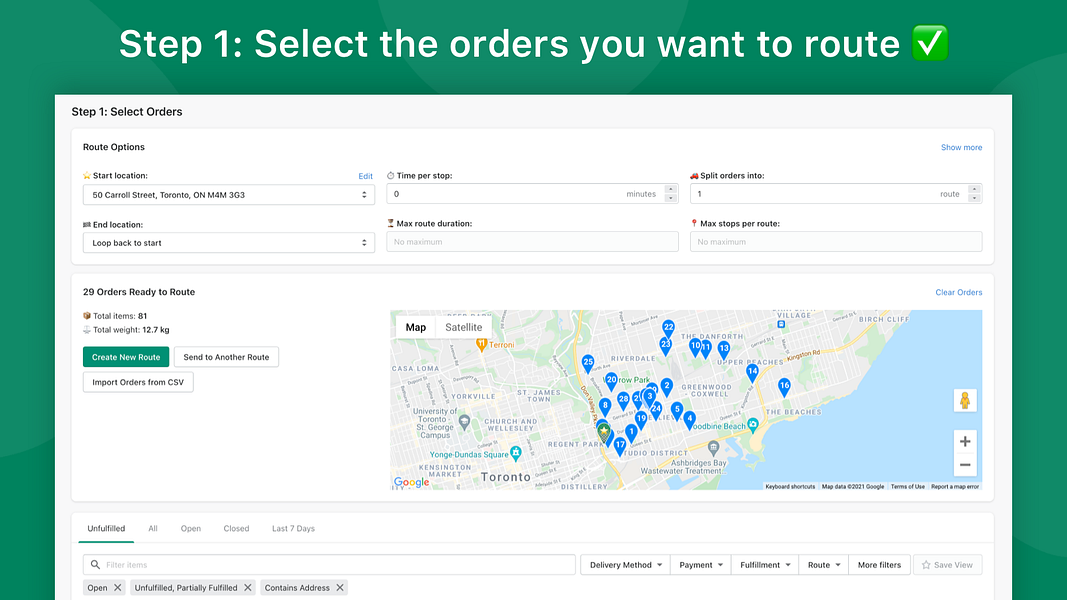Switch to the Open tab
Screen dimensions: 1067x600
tap(191, 529)
